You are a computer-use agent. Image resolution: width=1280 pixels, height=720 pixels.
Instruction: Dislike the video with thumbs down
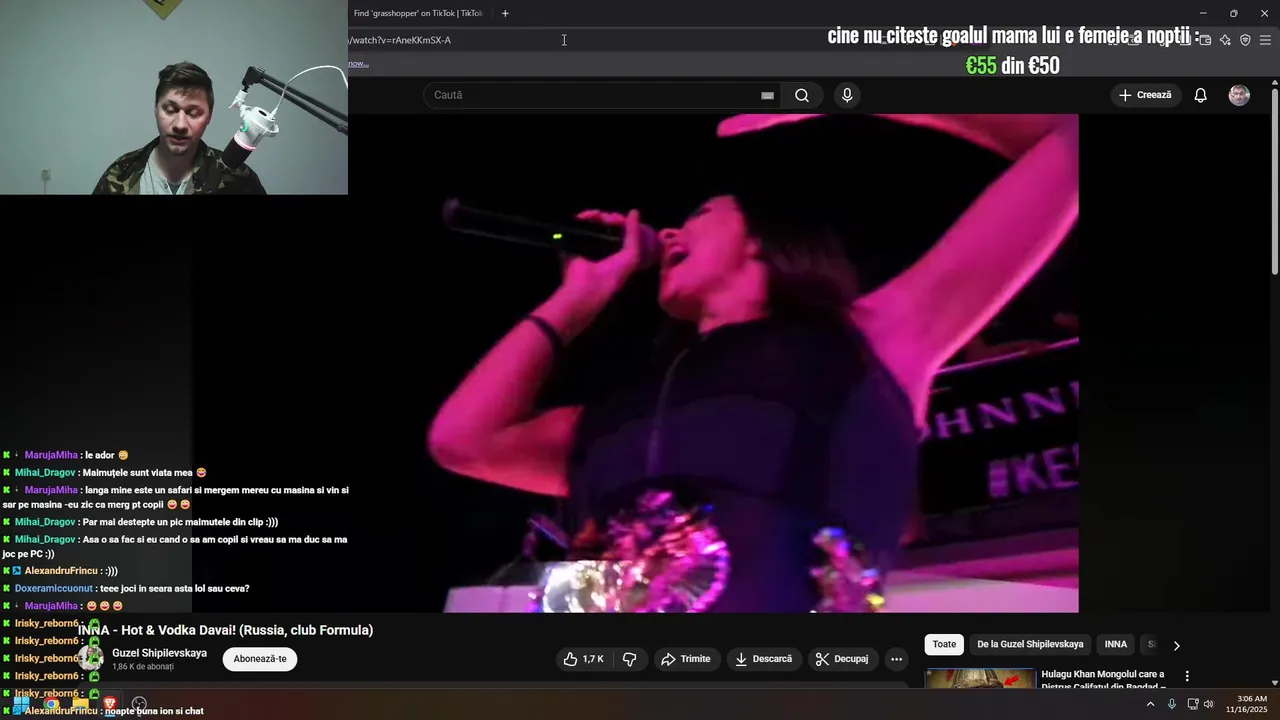(630, 659)
